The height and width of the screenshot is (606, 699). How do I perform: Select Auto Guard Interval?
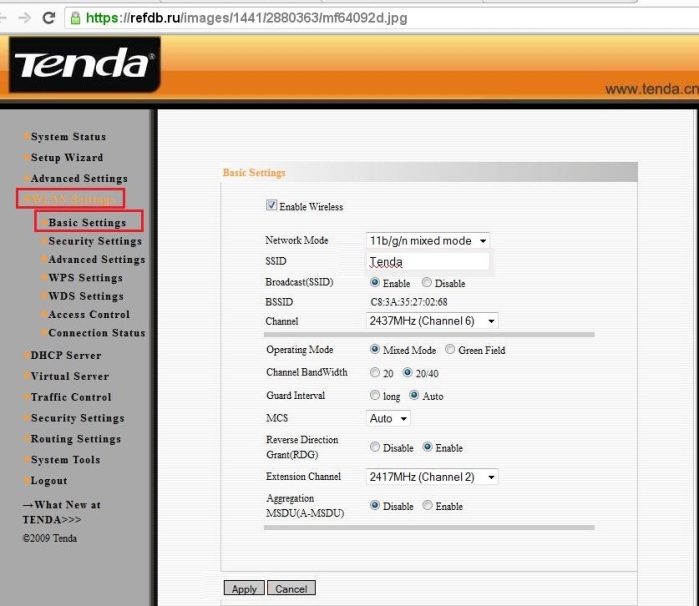coord(414,395)
